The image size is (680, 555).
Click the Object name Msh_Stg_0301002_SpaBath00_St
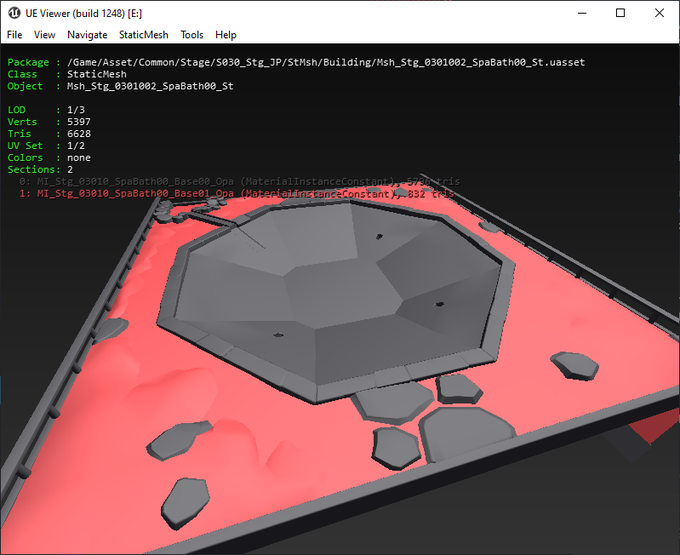pyautogui.click(x=150, y=86)
